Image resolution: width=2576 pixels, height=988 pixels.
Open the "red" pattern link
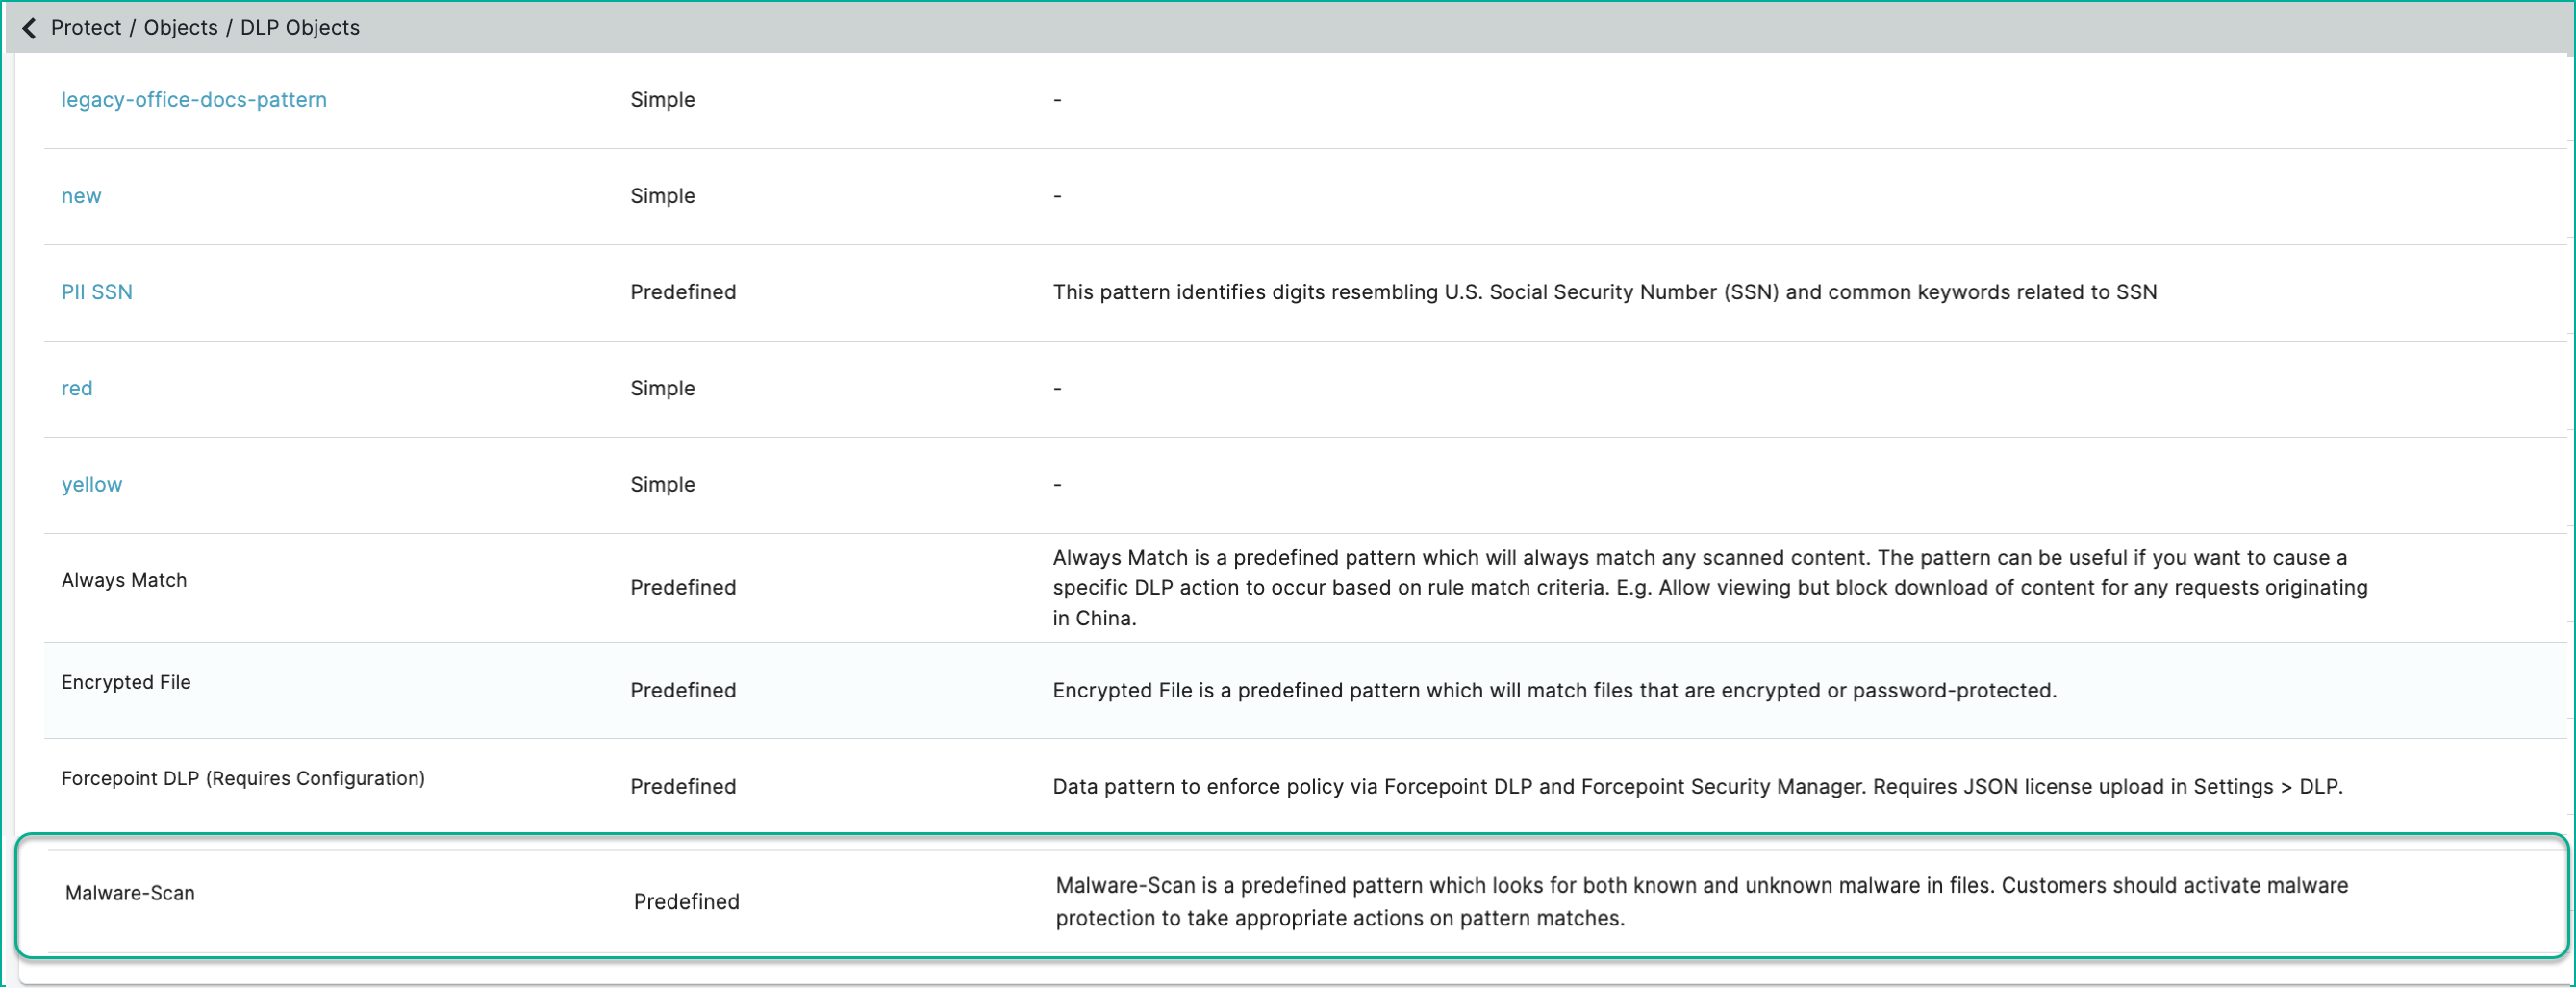pyautogui.click(x=77, y=388)
